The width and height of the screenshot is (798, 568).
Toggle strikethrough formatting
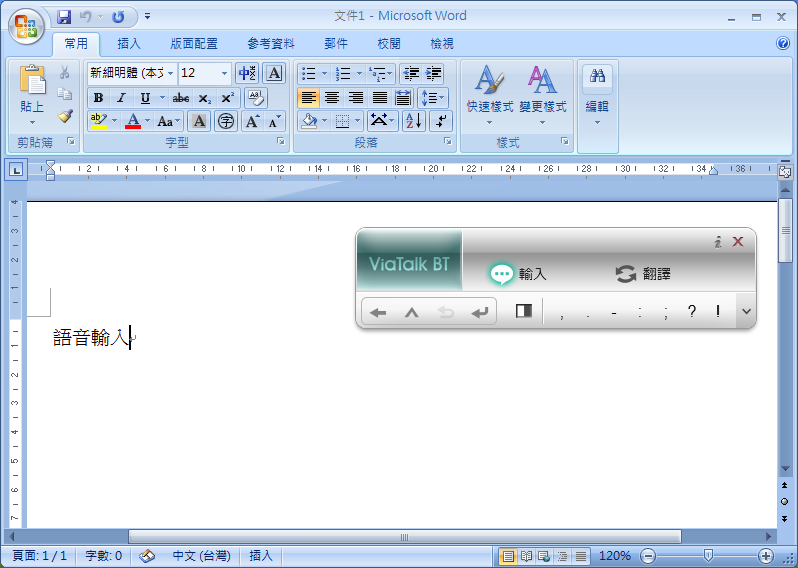tap(181, 97)
